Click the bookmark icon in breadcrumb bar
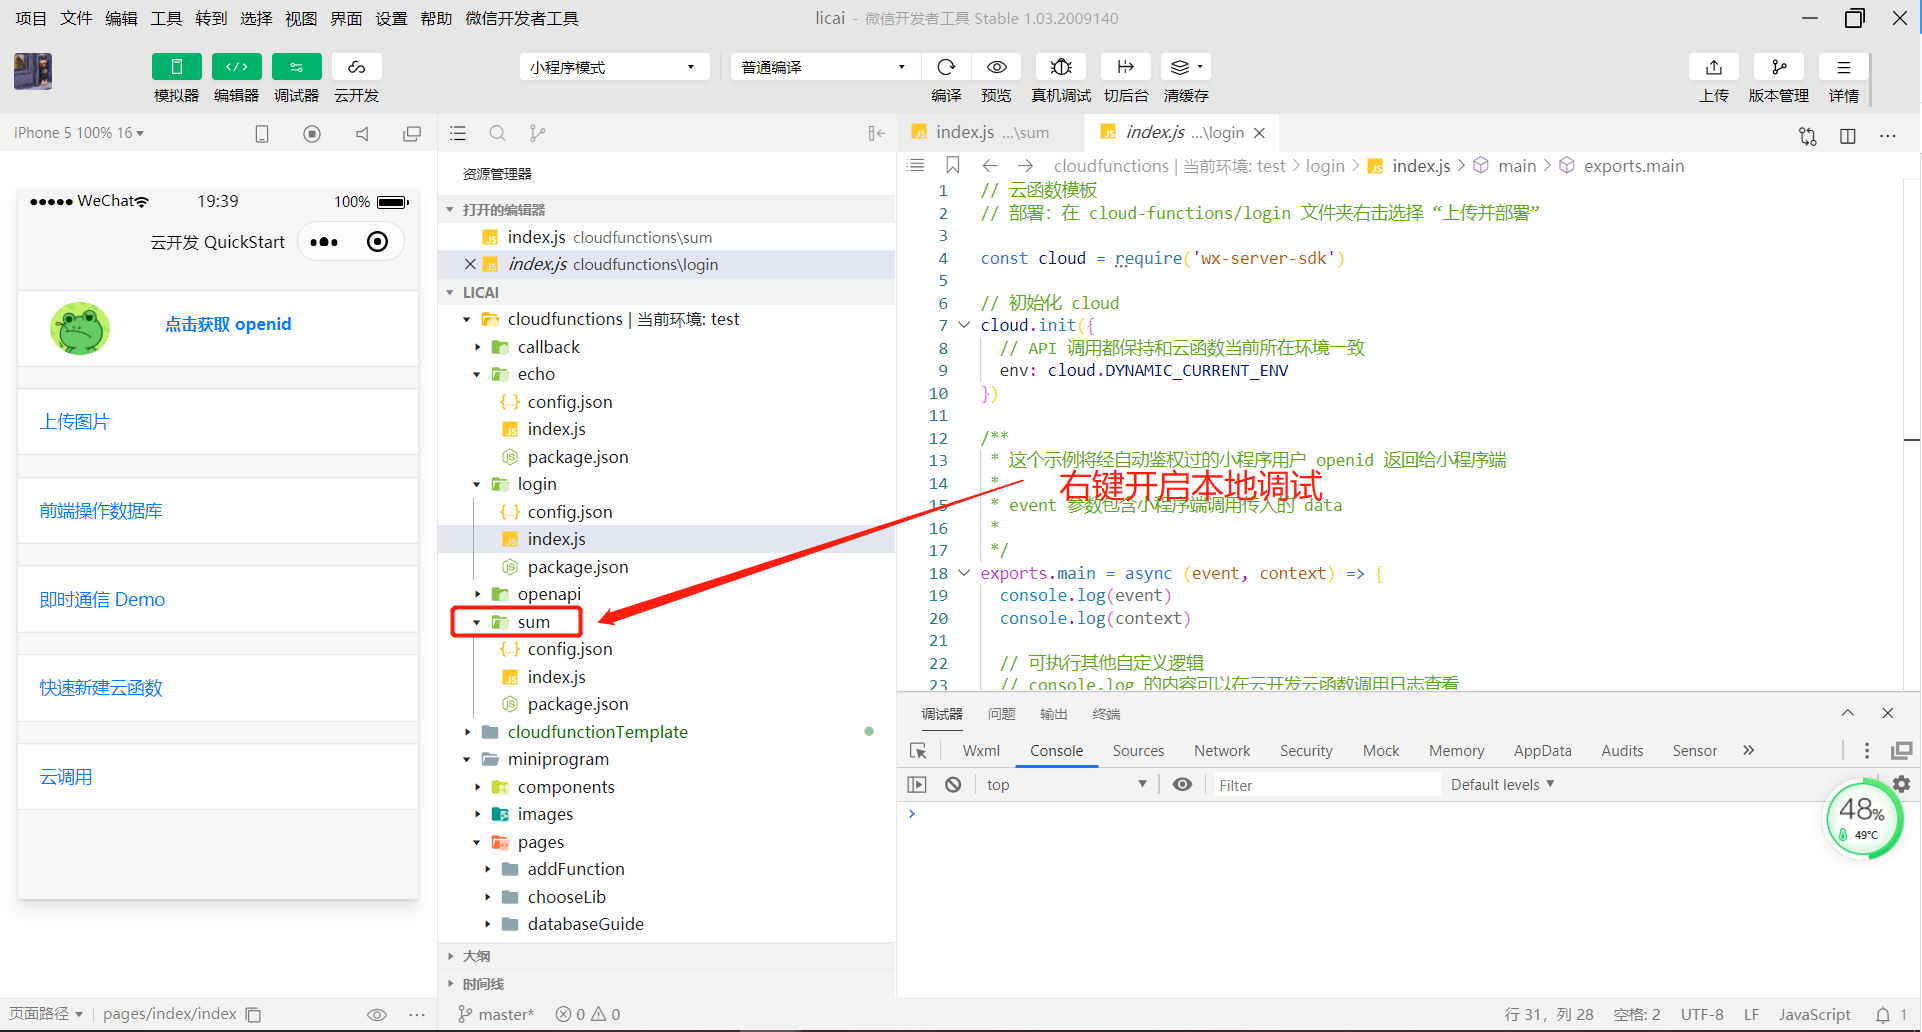The image size is (1922, 1032). pos(953,165)
